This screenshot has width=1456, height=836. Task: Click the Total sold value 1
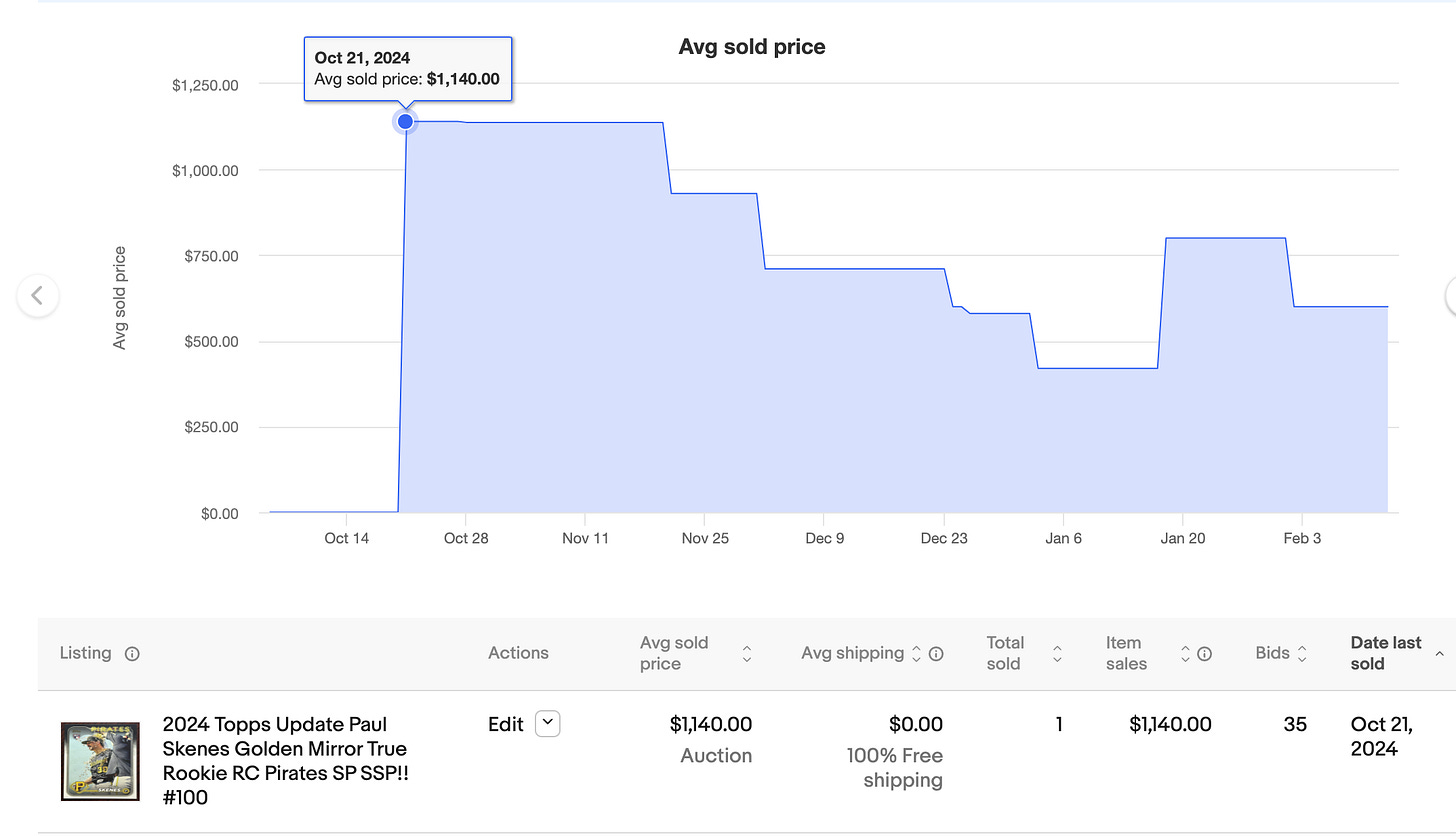pyautogui.click(x=1059, y=724)
